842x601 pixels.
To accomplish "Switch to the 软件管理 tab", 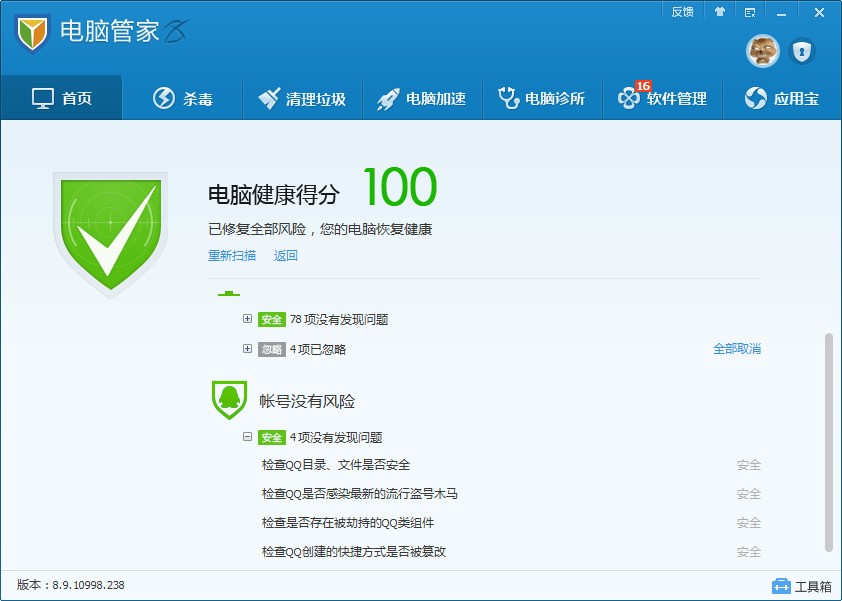I will point(663,98).
